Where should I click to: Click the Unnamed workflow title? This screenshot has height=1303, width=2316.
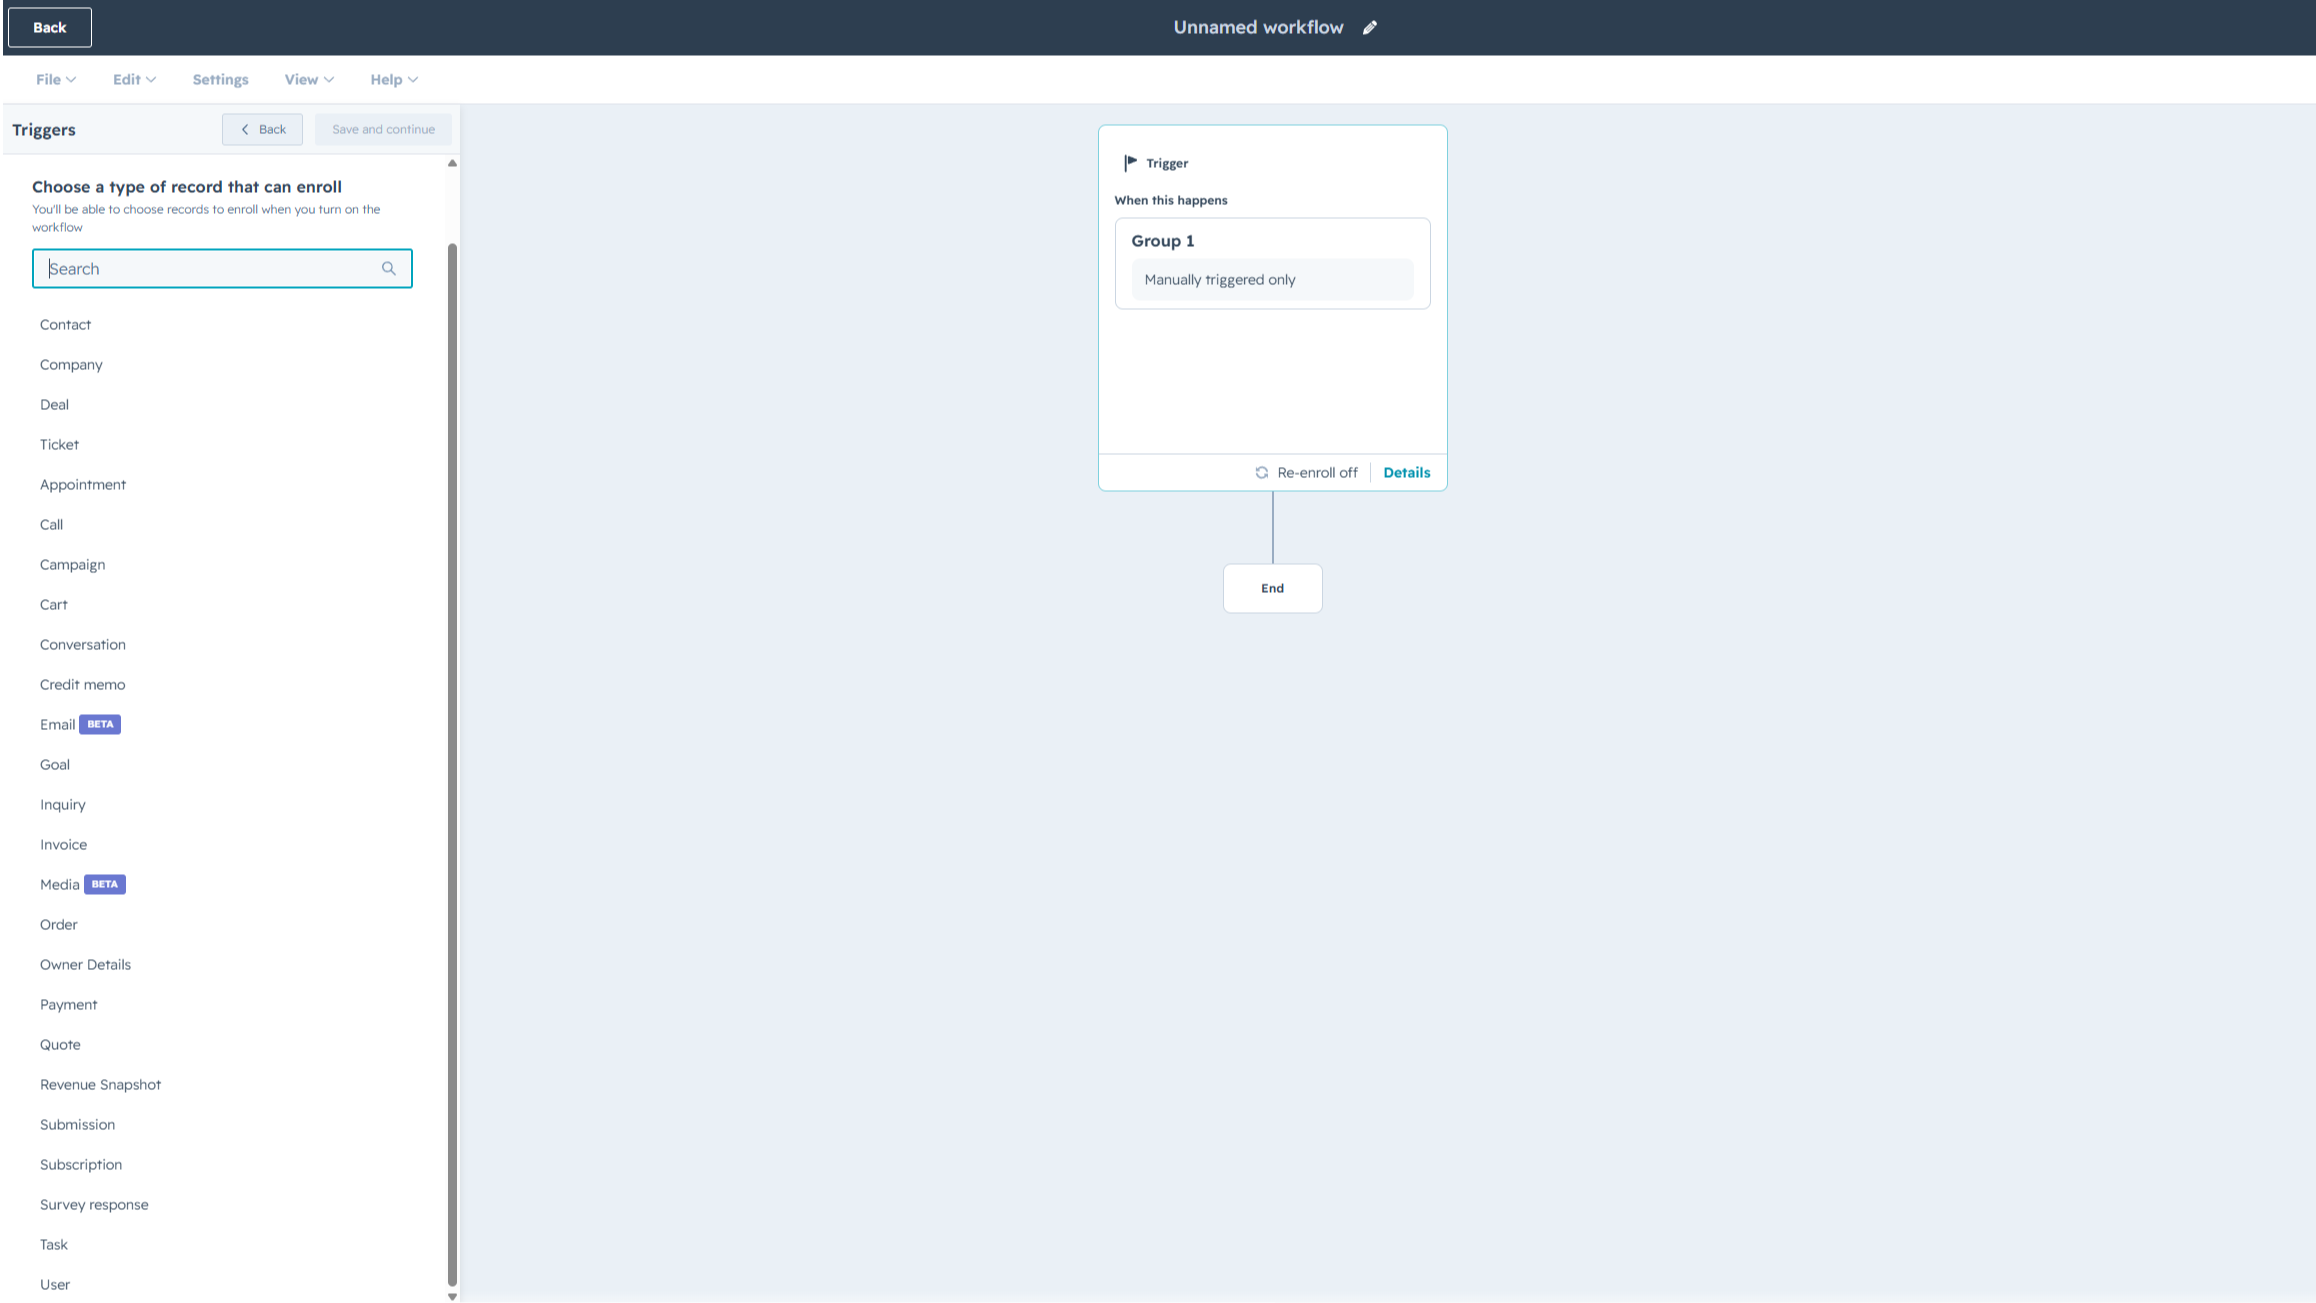tap(1258, 27)
